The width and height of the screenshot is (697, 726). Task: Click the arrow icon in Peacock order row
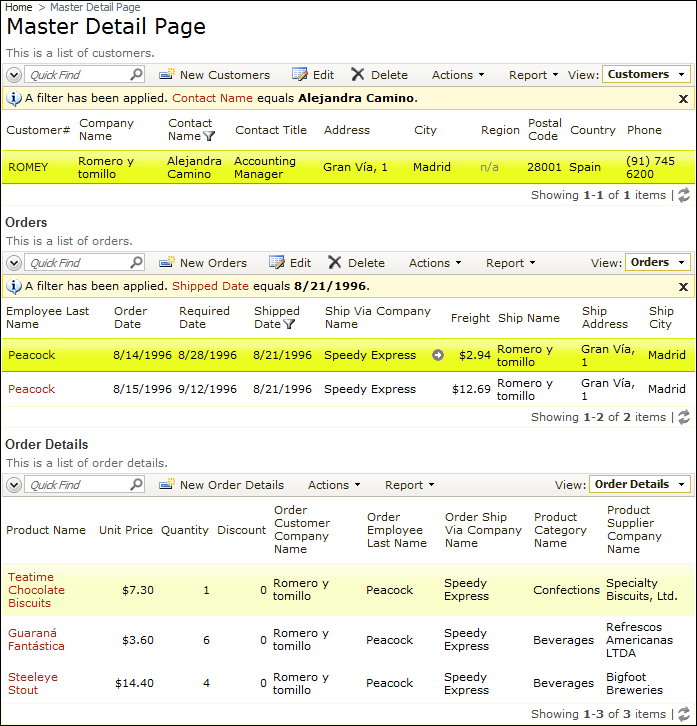(x=437, y=355)
